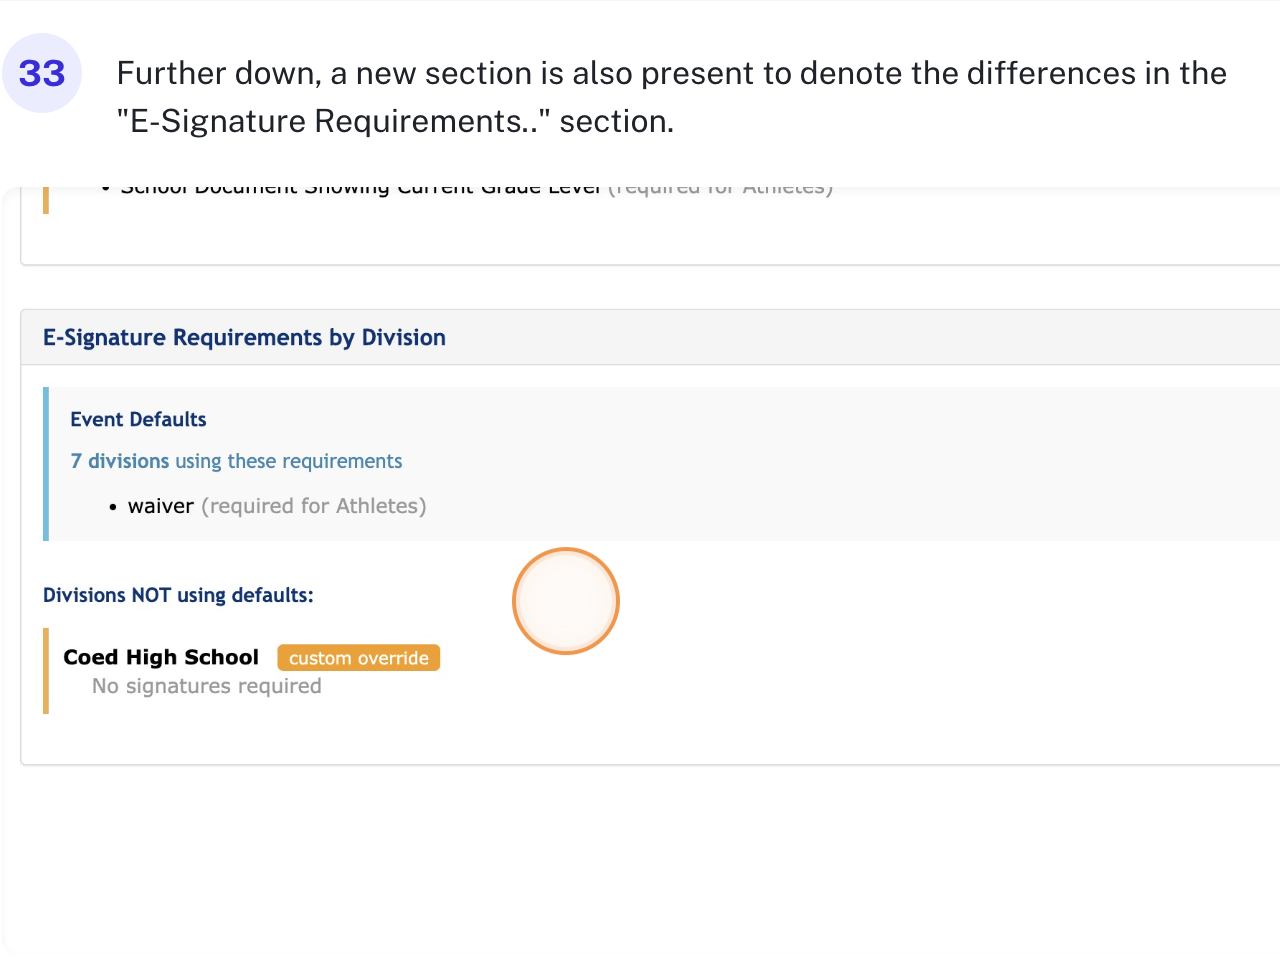Click the blue accent bar beside Event Defaults
The image size is (1280, 968).
click(46, 464)
